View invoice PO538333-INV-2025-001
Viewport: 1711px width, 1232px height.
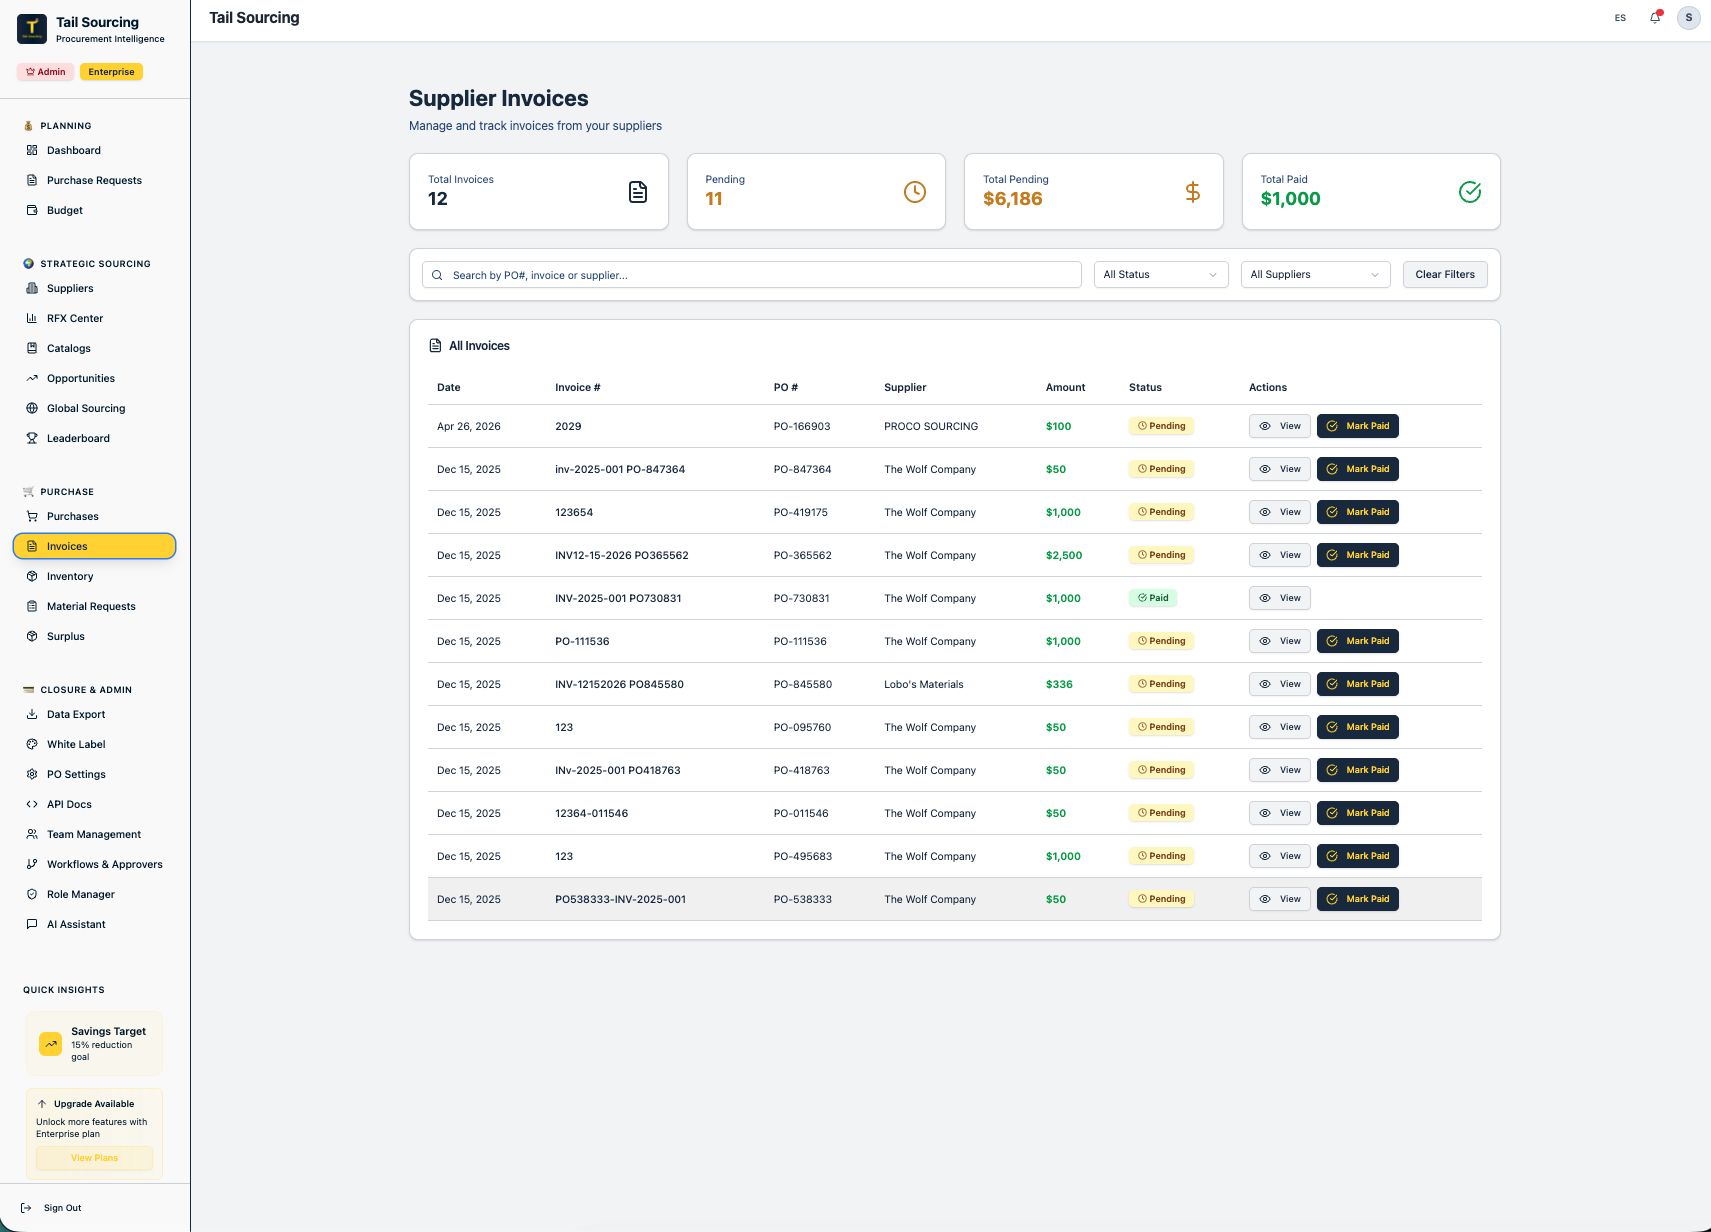point(1280,899)
